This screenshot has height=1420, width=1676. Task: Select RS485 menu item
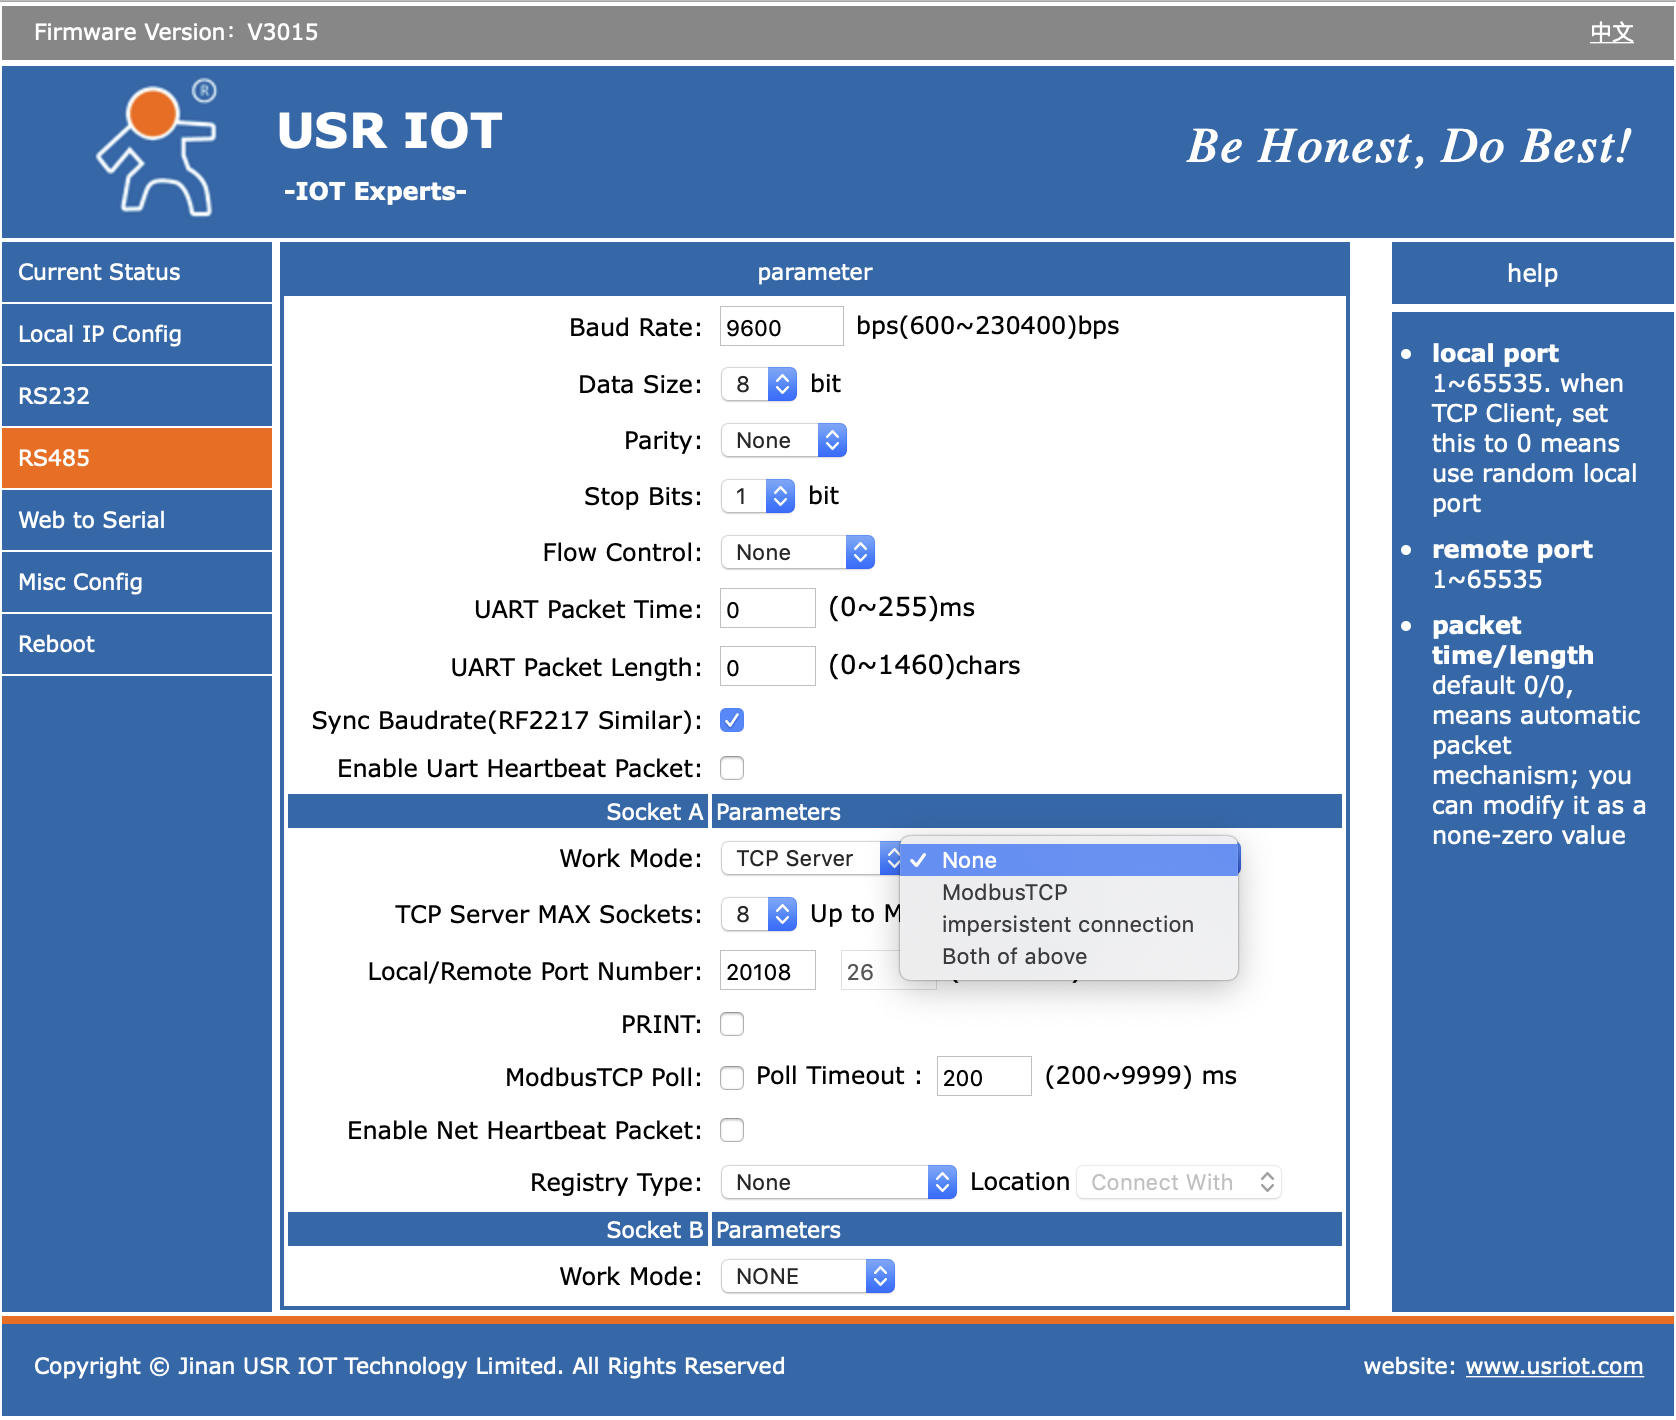137,458
